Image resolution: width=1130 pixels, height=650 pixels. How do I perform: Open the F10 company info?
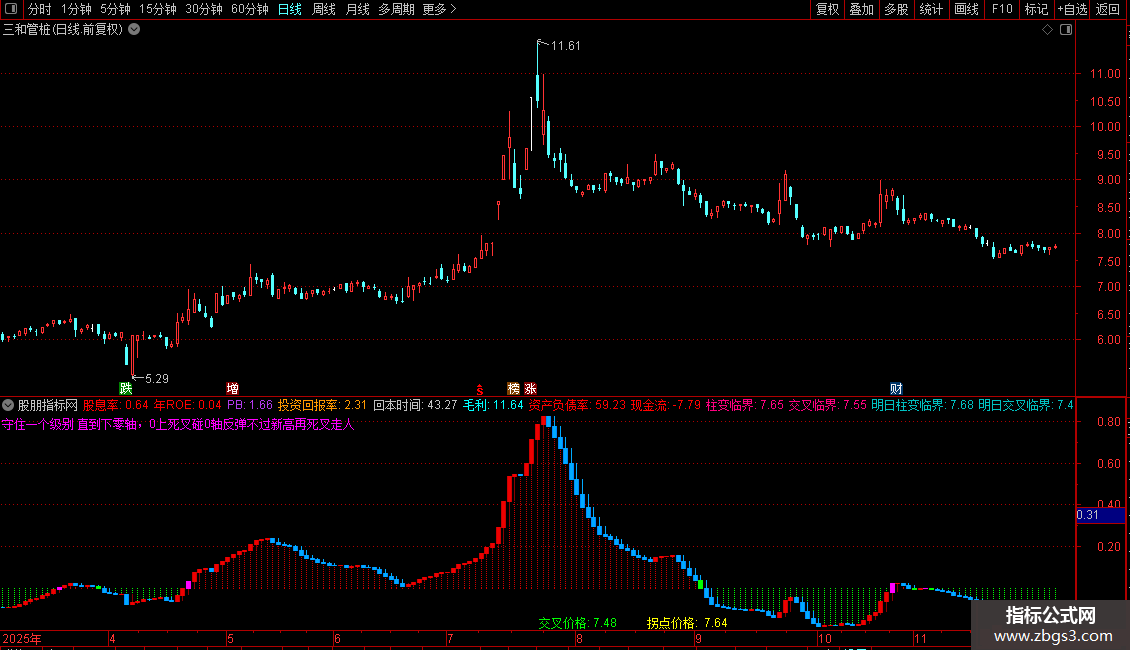tap(1002, 9)
